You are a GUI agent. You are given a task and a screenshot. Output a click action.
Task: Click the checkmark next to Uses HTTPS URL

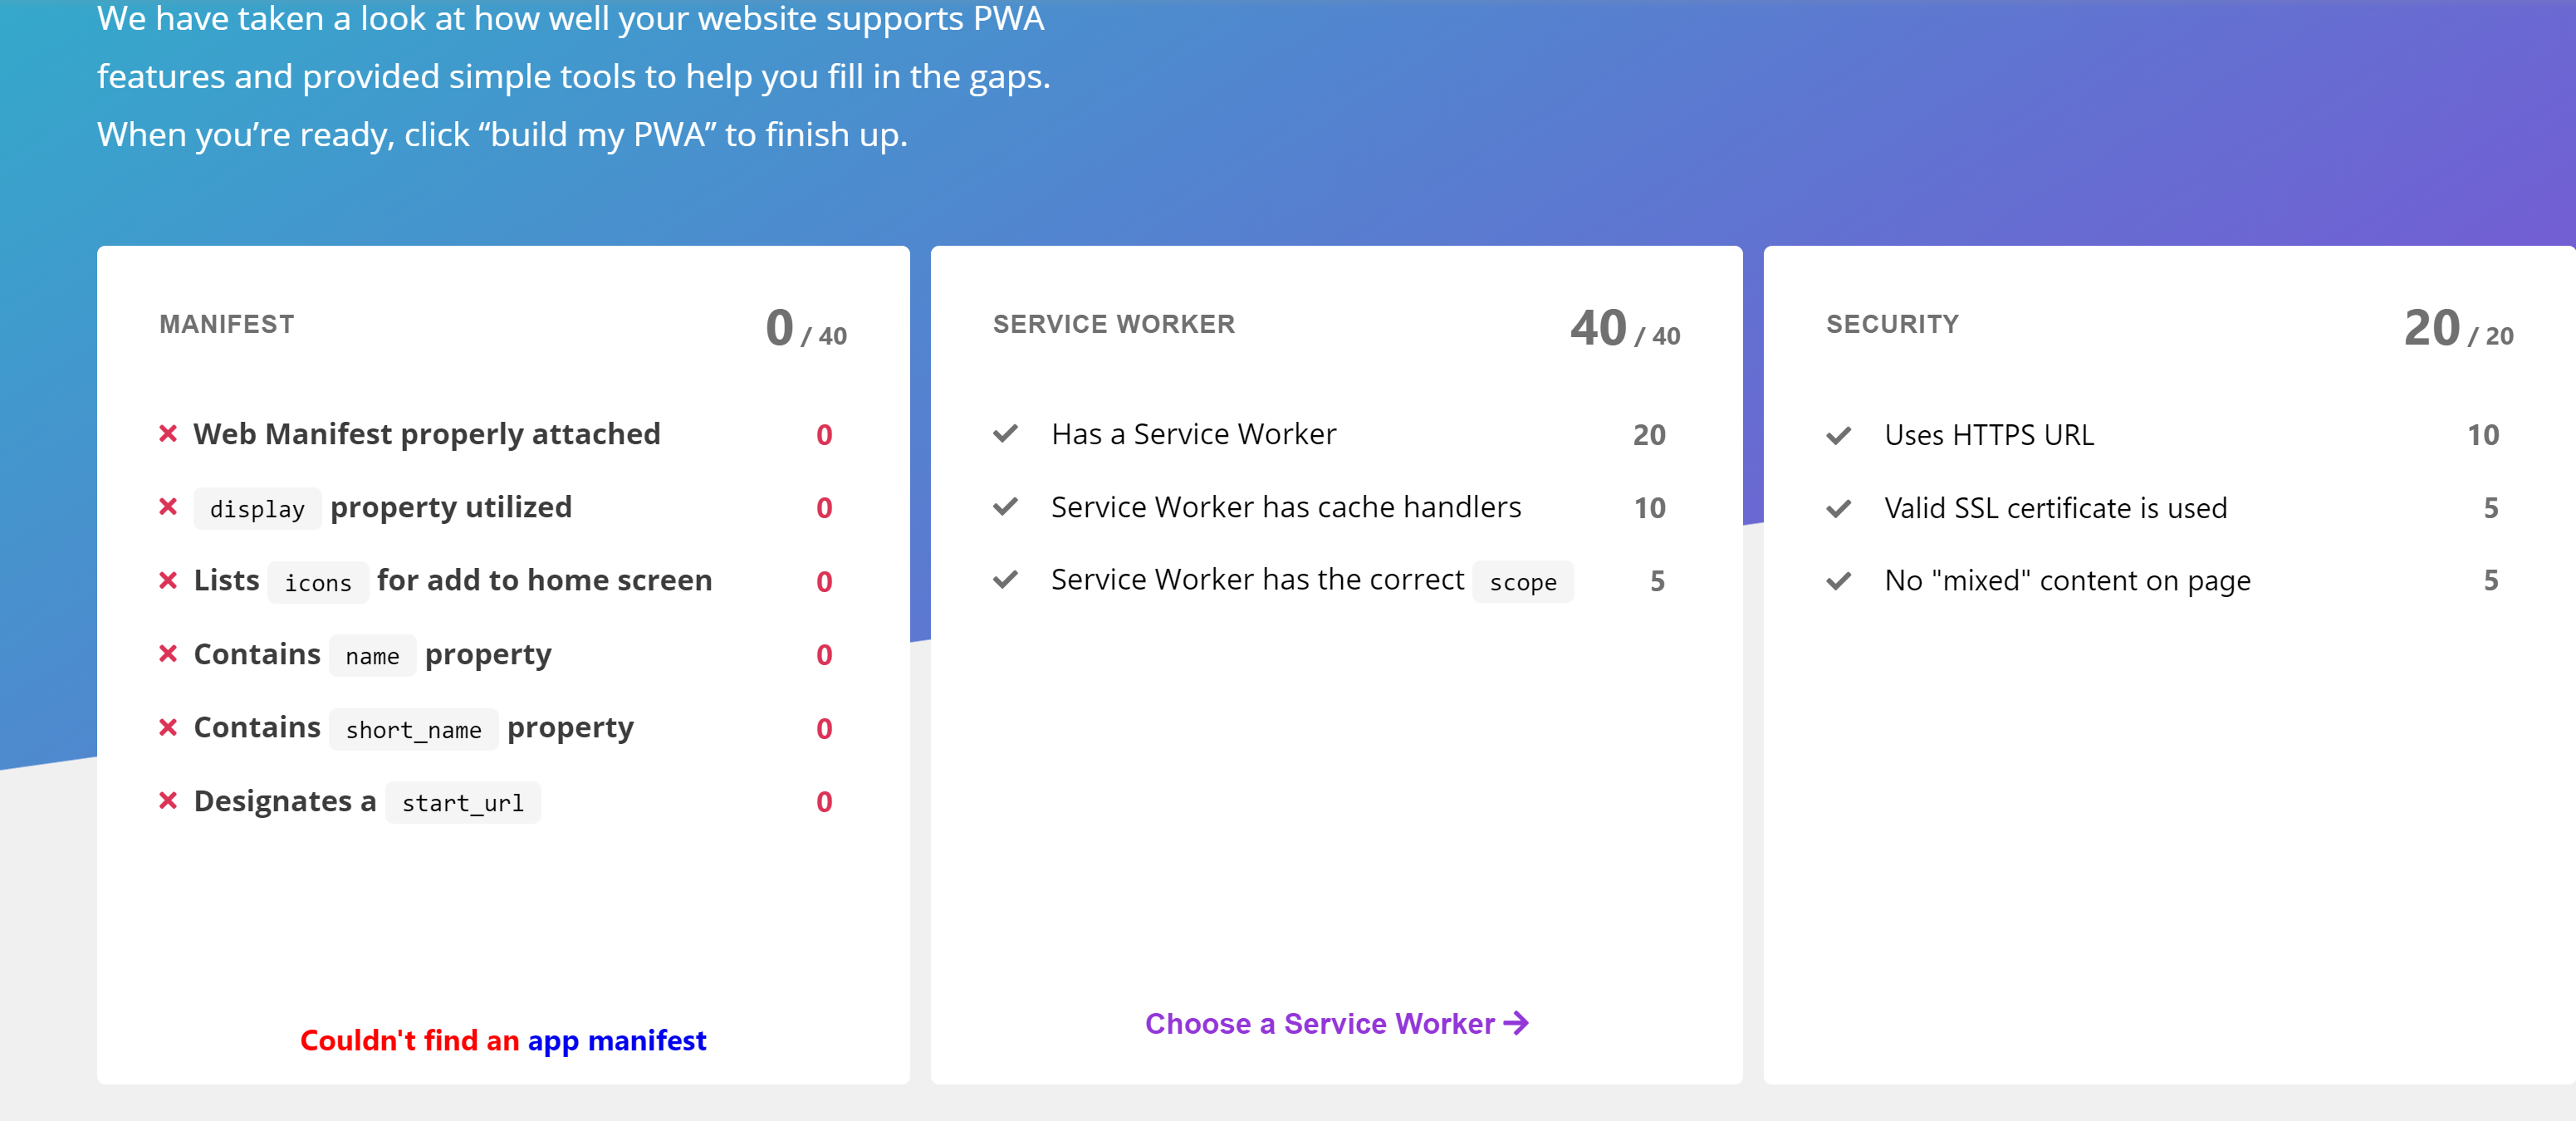(x=1838, y=435)
